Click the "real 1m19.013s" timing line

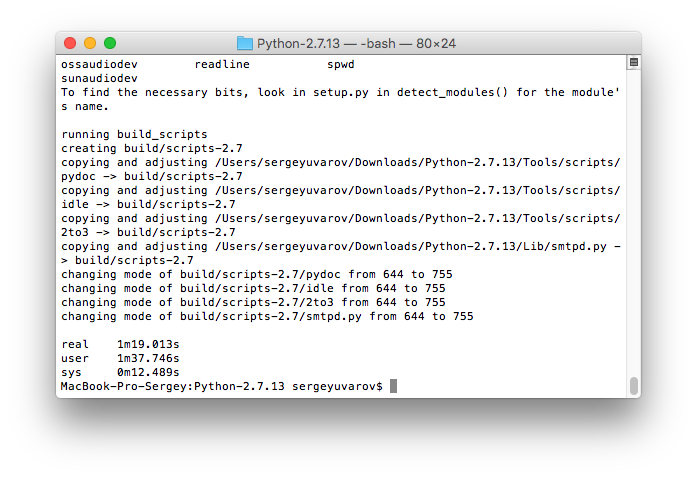pos(120,344)
